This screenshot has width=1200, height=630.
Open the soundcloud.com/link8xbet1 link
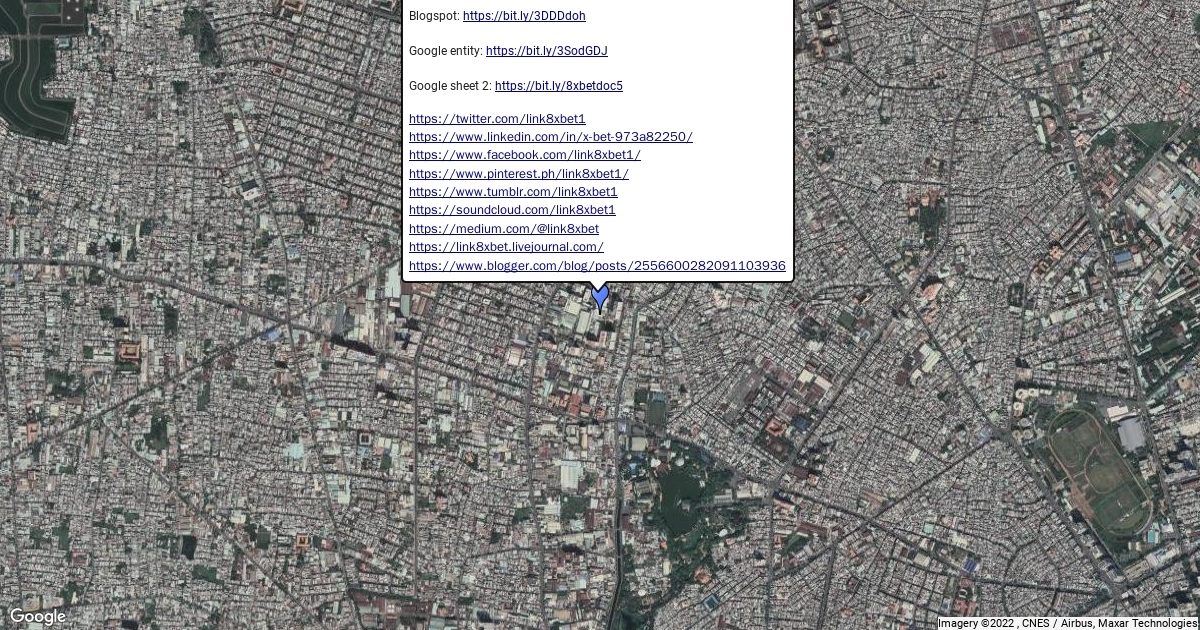click(512, 210)
